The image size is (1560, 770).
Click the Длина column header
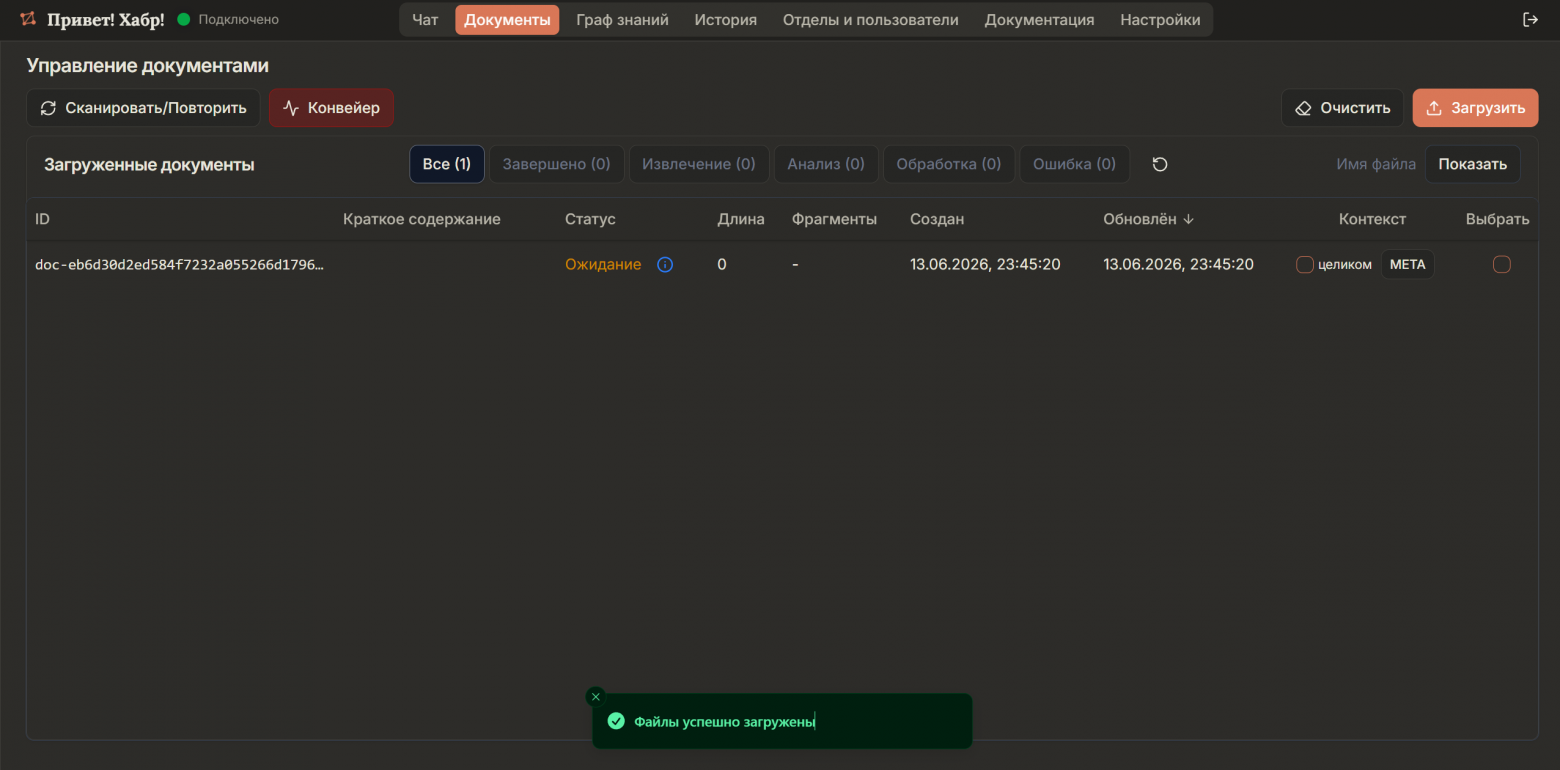tap(741, 219)
